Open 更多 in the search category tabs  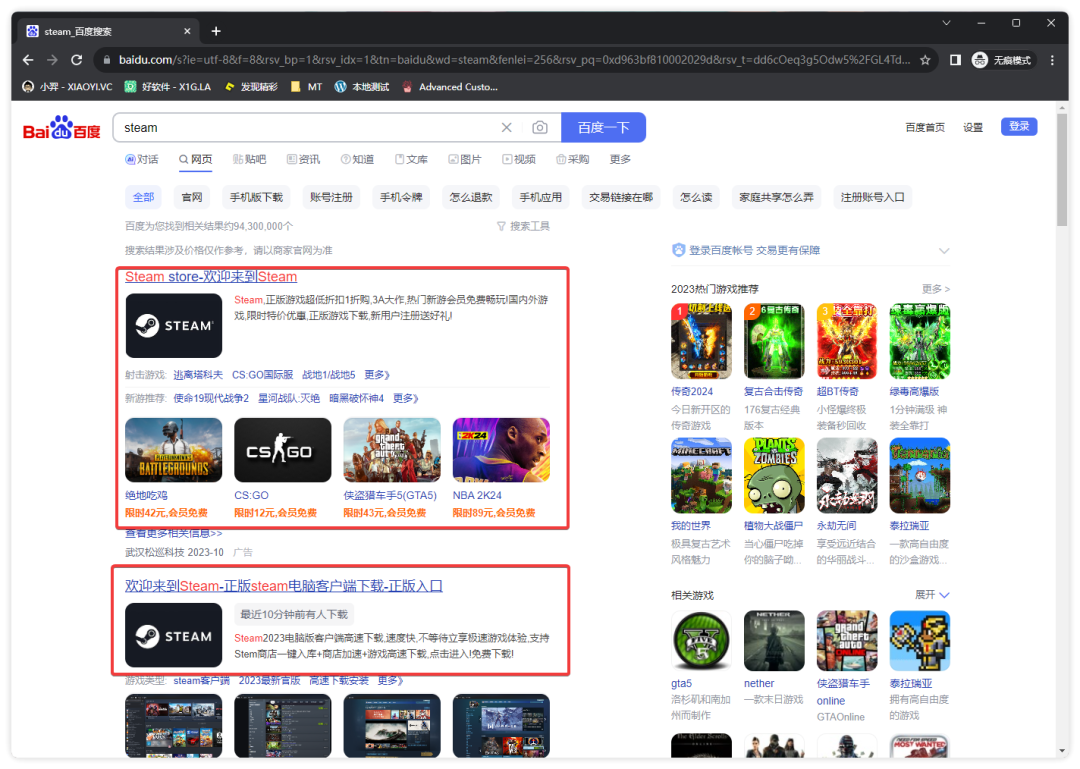pyautogui.click(x=620, y=160)
